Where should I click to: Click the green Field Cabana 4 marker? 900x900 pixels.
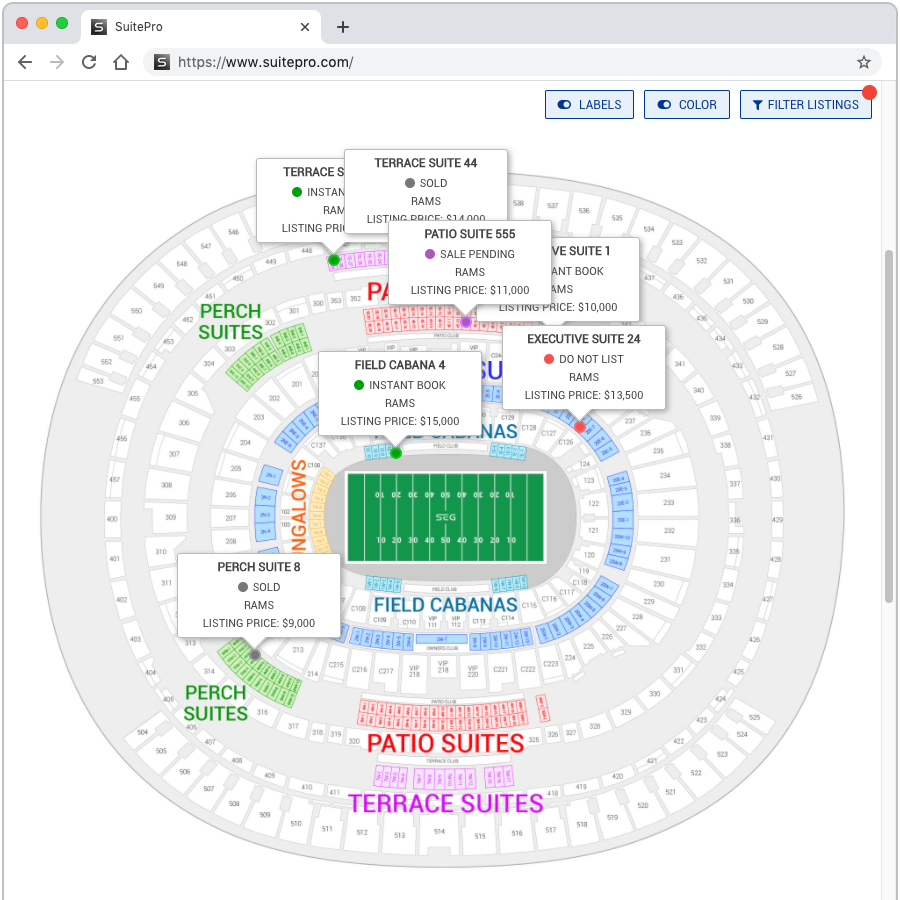click(396, 453)
